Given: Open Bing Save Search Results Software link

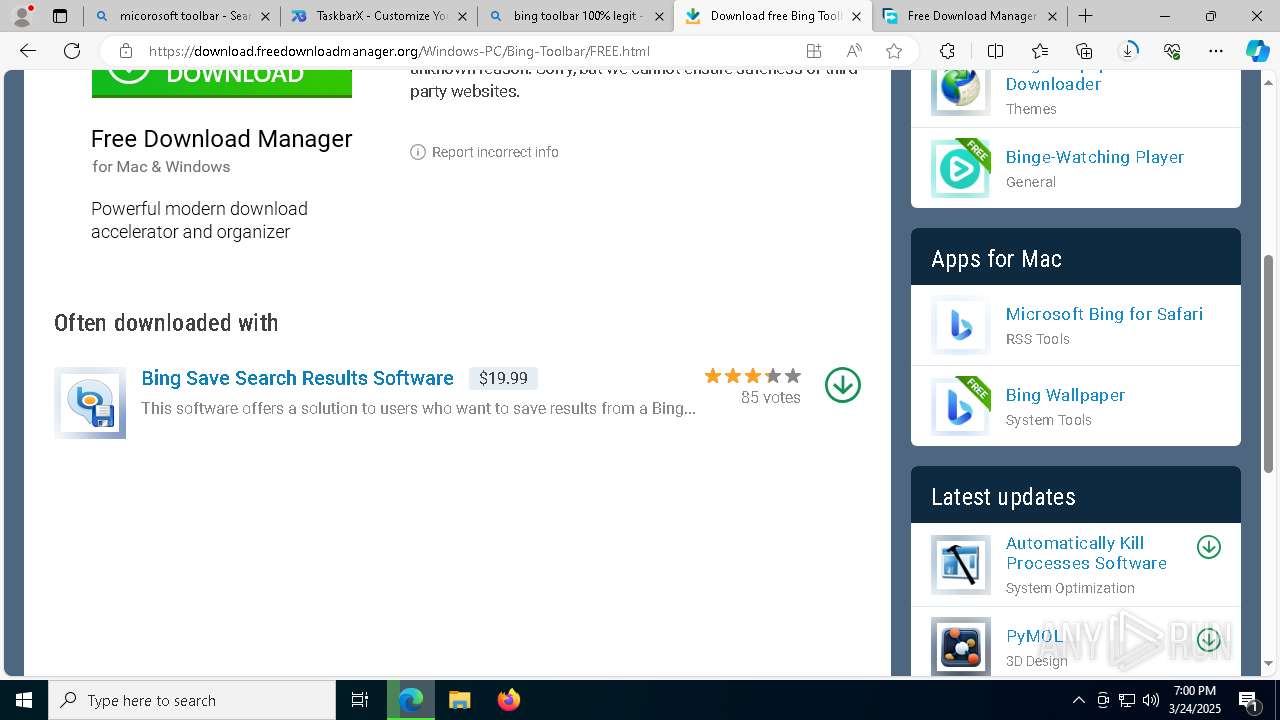Looking at the screenshot, I should coord(297,378).
